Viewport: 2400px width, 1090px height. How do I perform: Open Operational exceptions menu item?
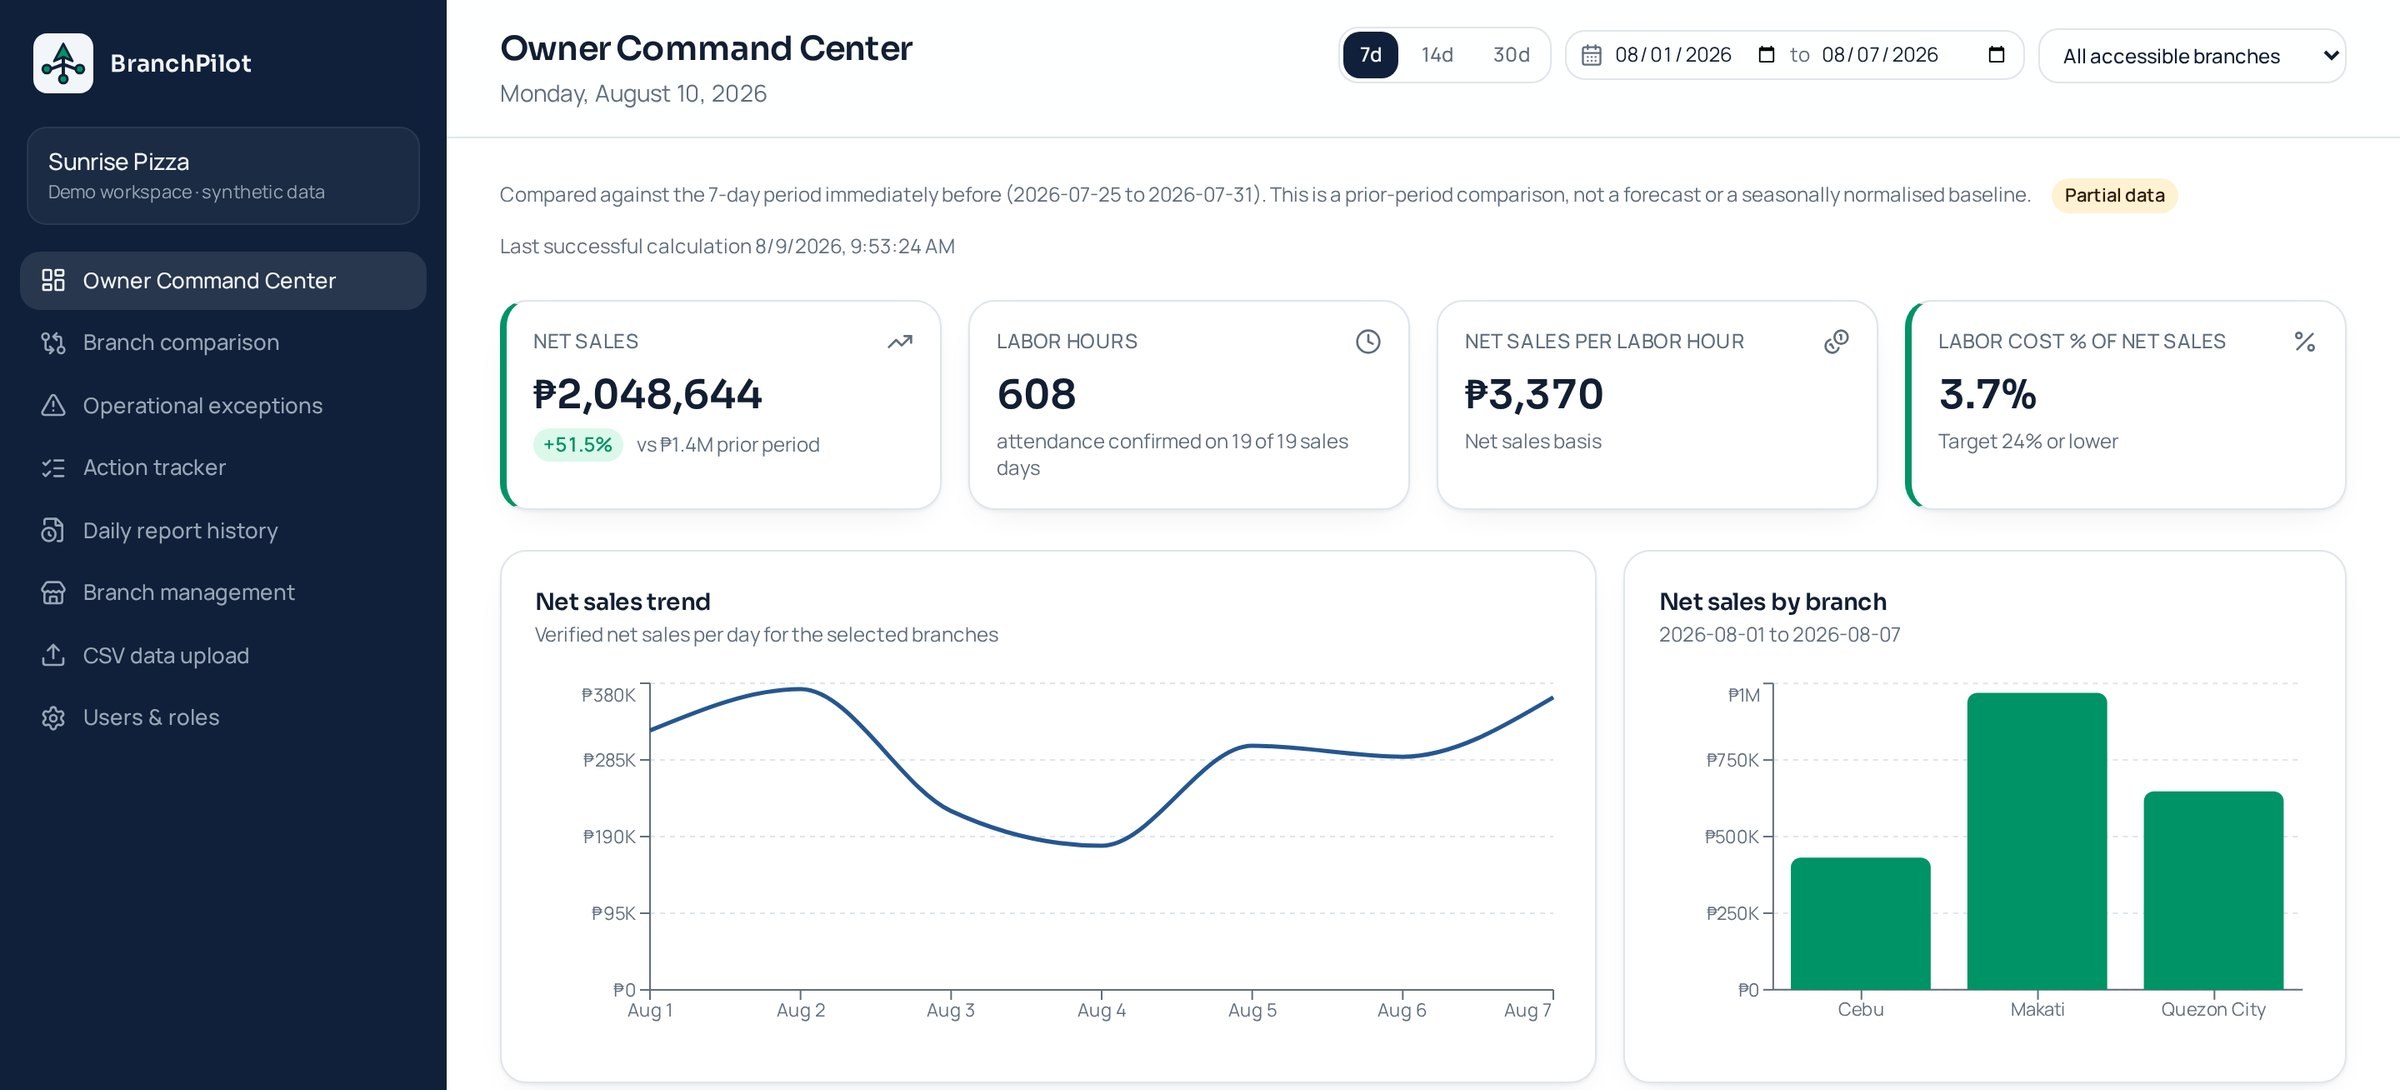click(223, 405)
